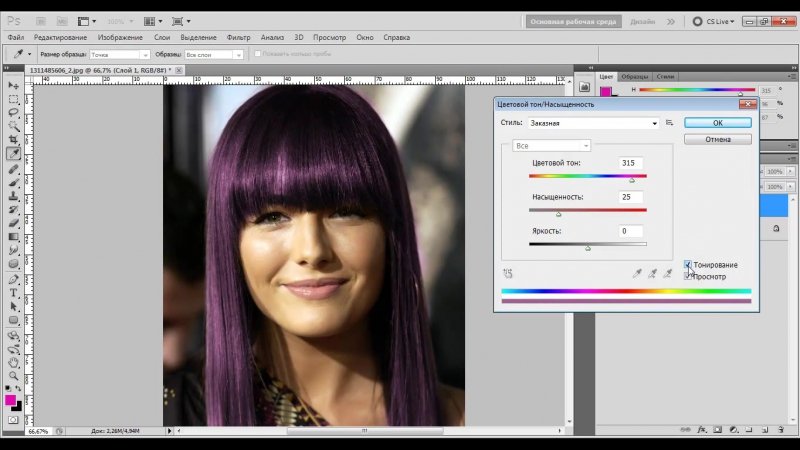The height and width of the screenshot is (450, 800).
Task: Open the Фильтр menu
Action: point(239,37)
